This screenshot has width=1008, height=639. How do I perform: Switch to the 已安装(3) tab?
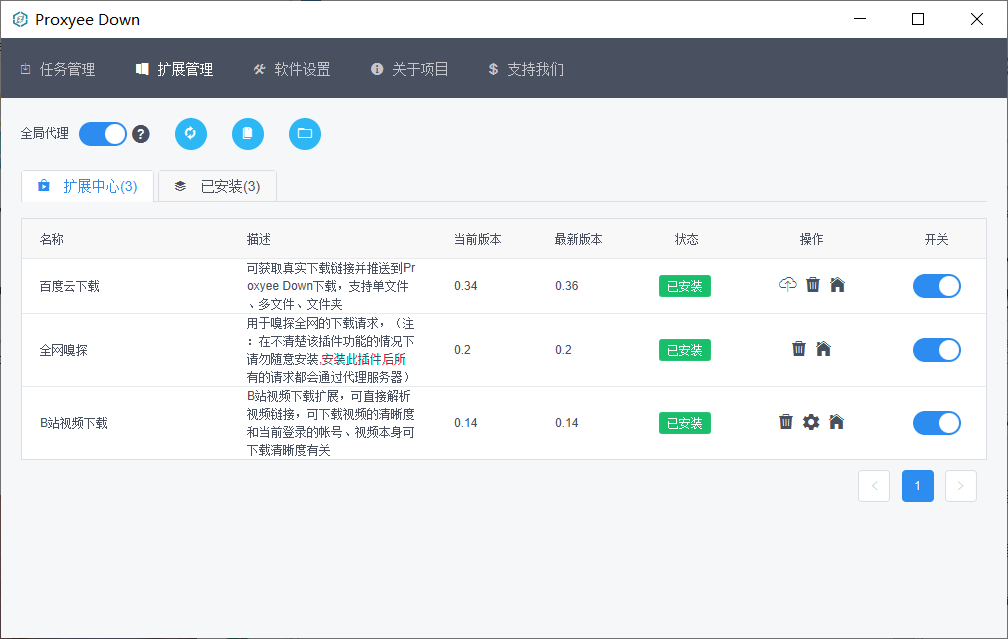click(x=217, y=186)
